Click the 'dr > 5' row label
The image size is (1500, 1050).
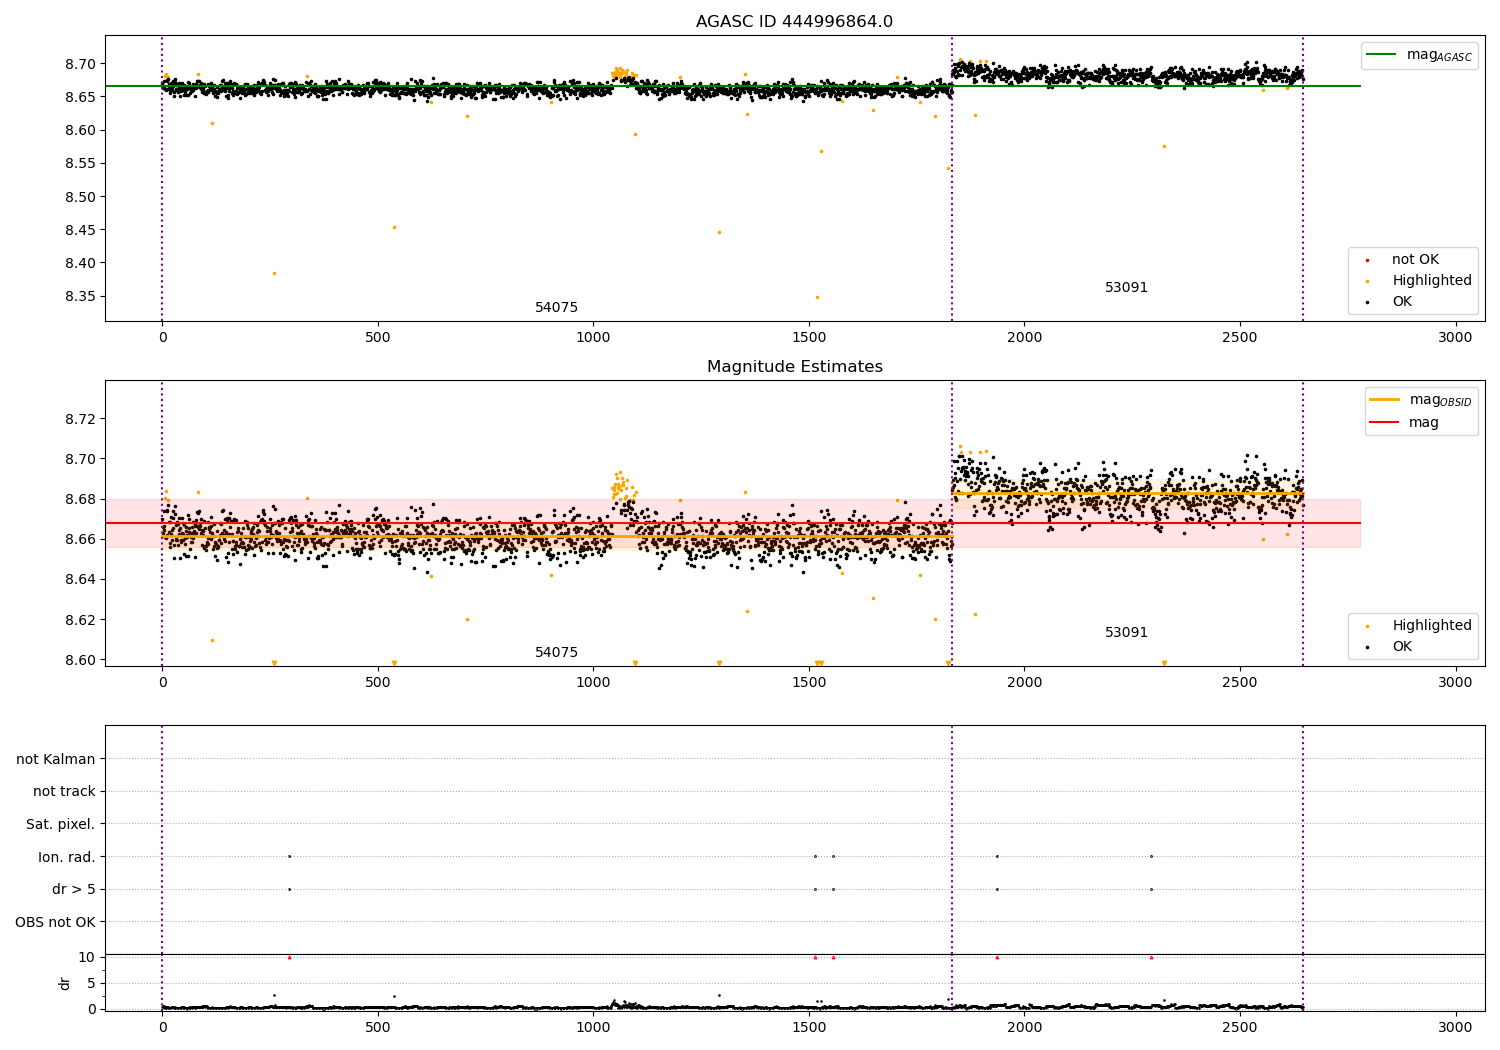pyautogui.click(x=74, y=890)
